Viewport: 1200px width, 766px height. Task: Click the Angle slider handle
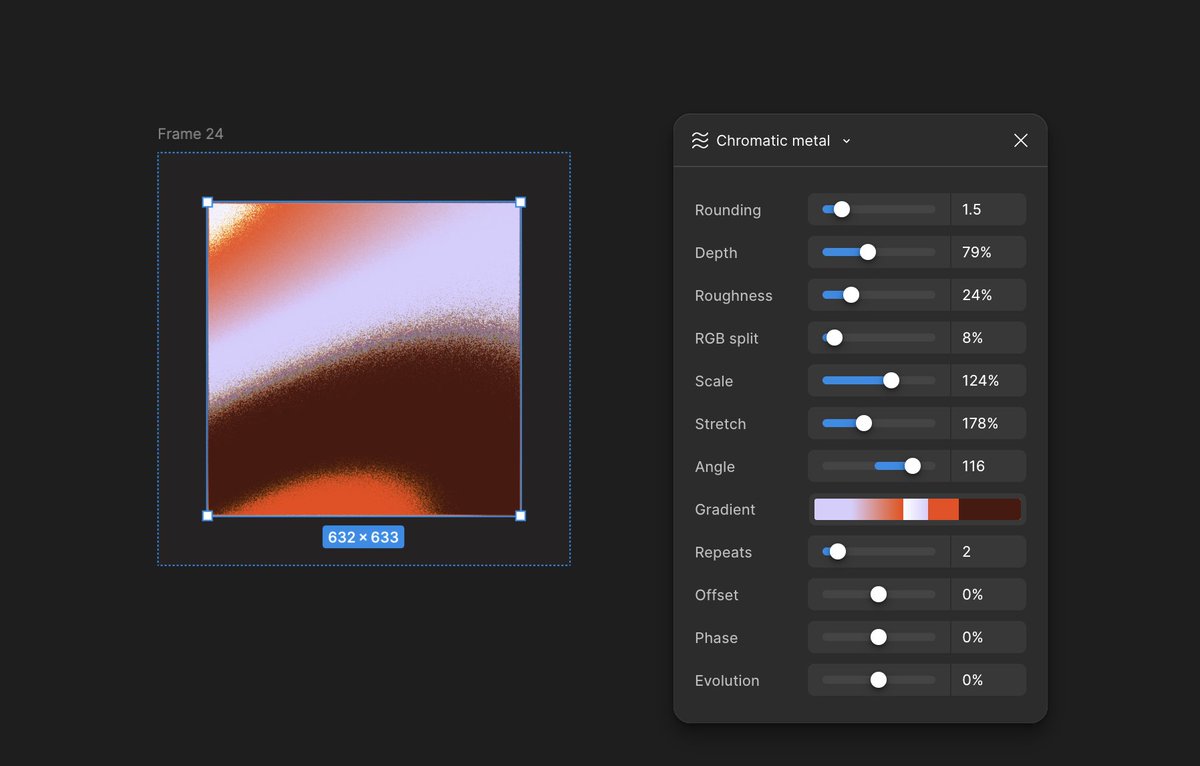click(912, 466)
